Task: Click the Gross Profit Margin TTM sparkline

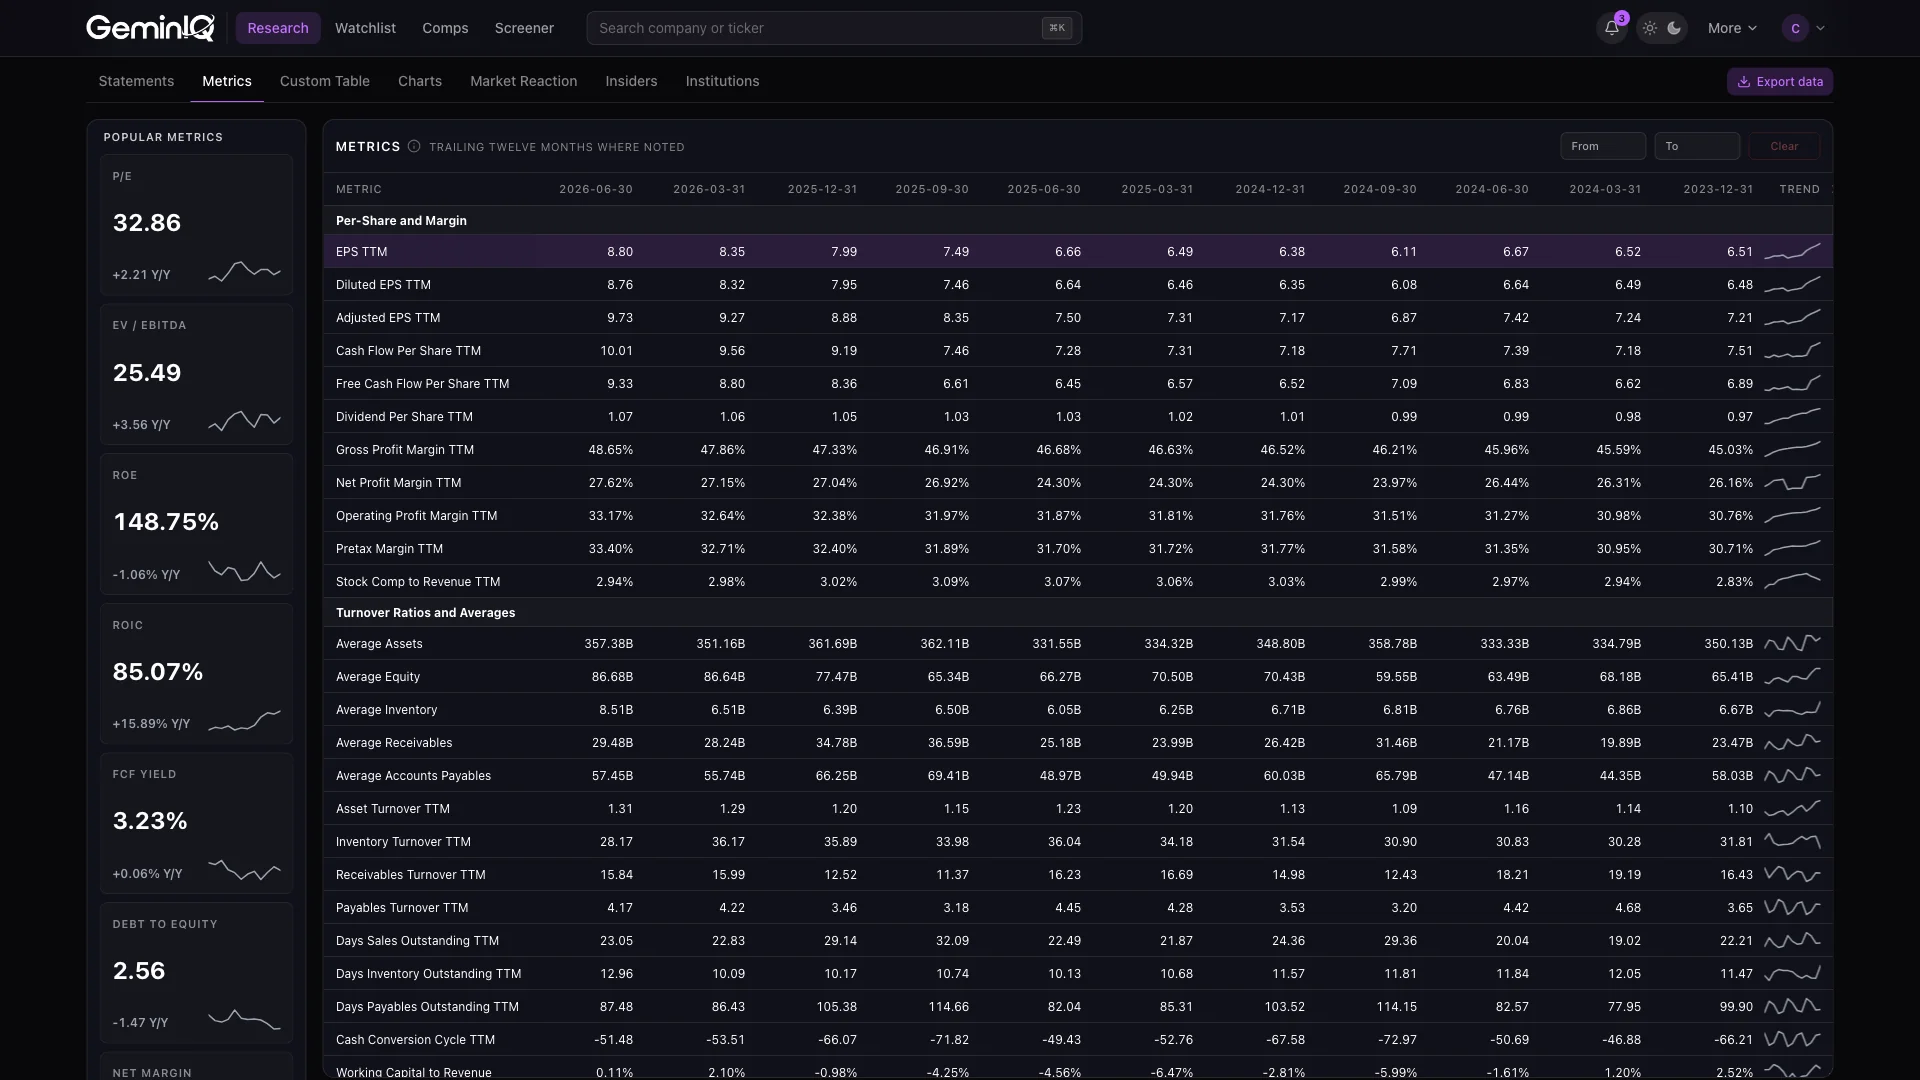Action: 1792,450
